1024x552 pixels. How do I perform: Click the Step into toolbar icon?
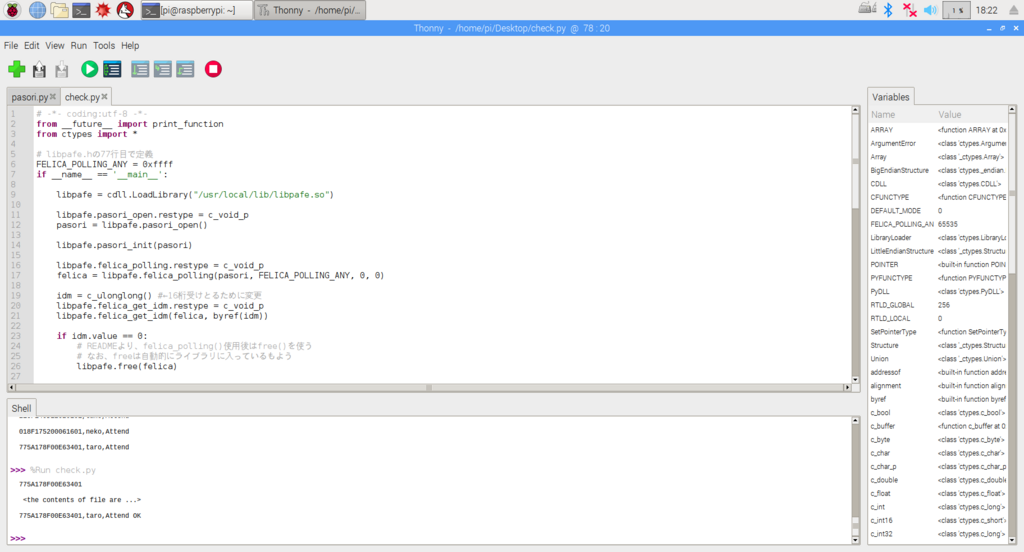162,69
